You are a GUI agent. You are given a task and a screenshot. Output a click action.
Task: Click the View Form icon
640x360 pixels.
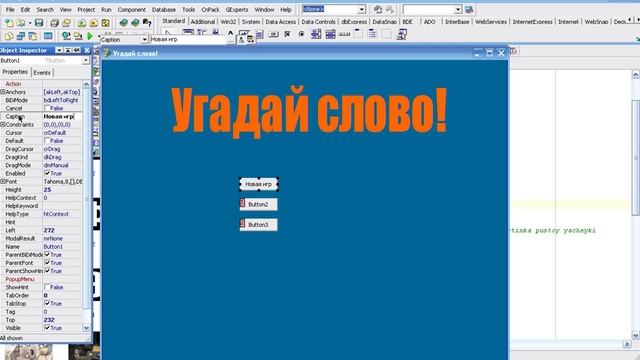20,36
